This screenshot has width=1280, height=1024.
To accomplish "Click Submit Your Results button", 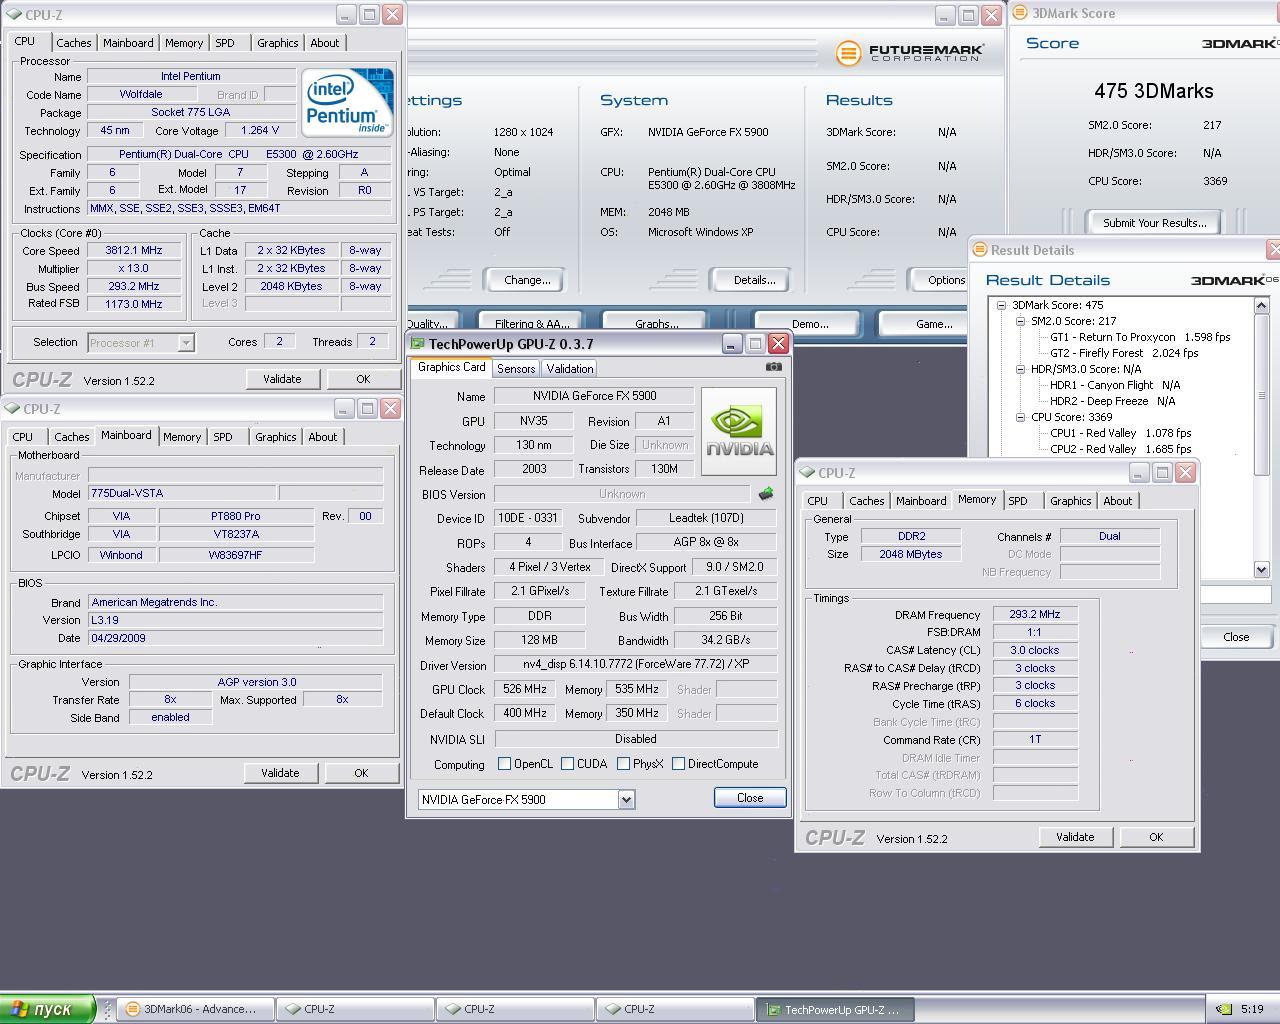I will pyautogui.click(x=1155, y=223).
